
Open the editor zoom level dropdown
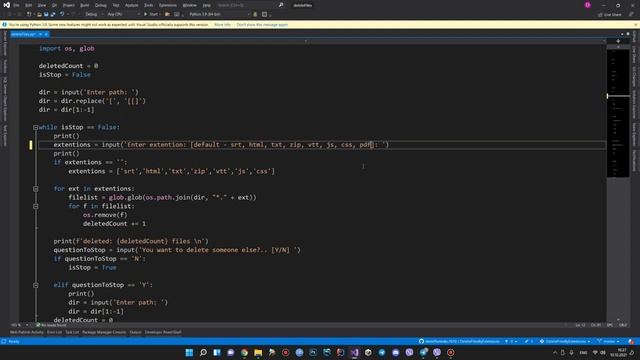20,325
